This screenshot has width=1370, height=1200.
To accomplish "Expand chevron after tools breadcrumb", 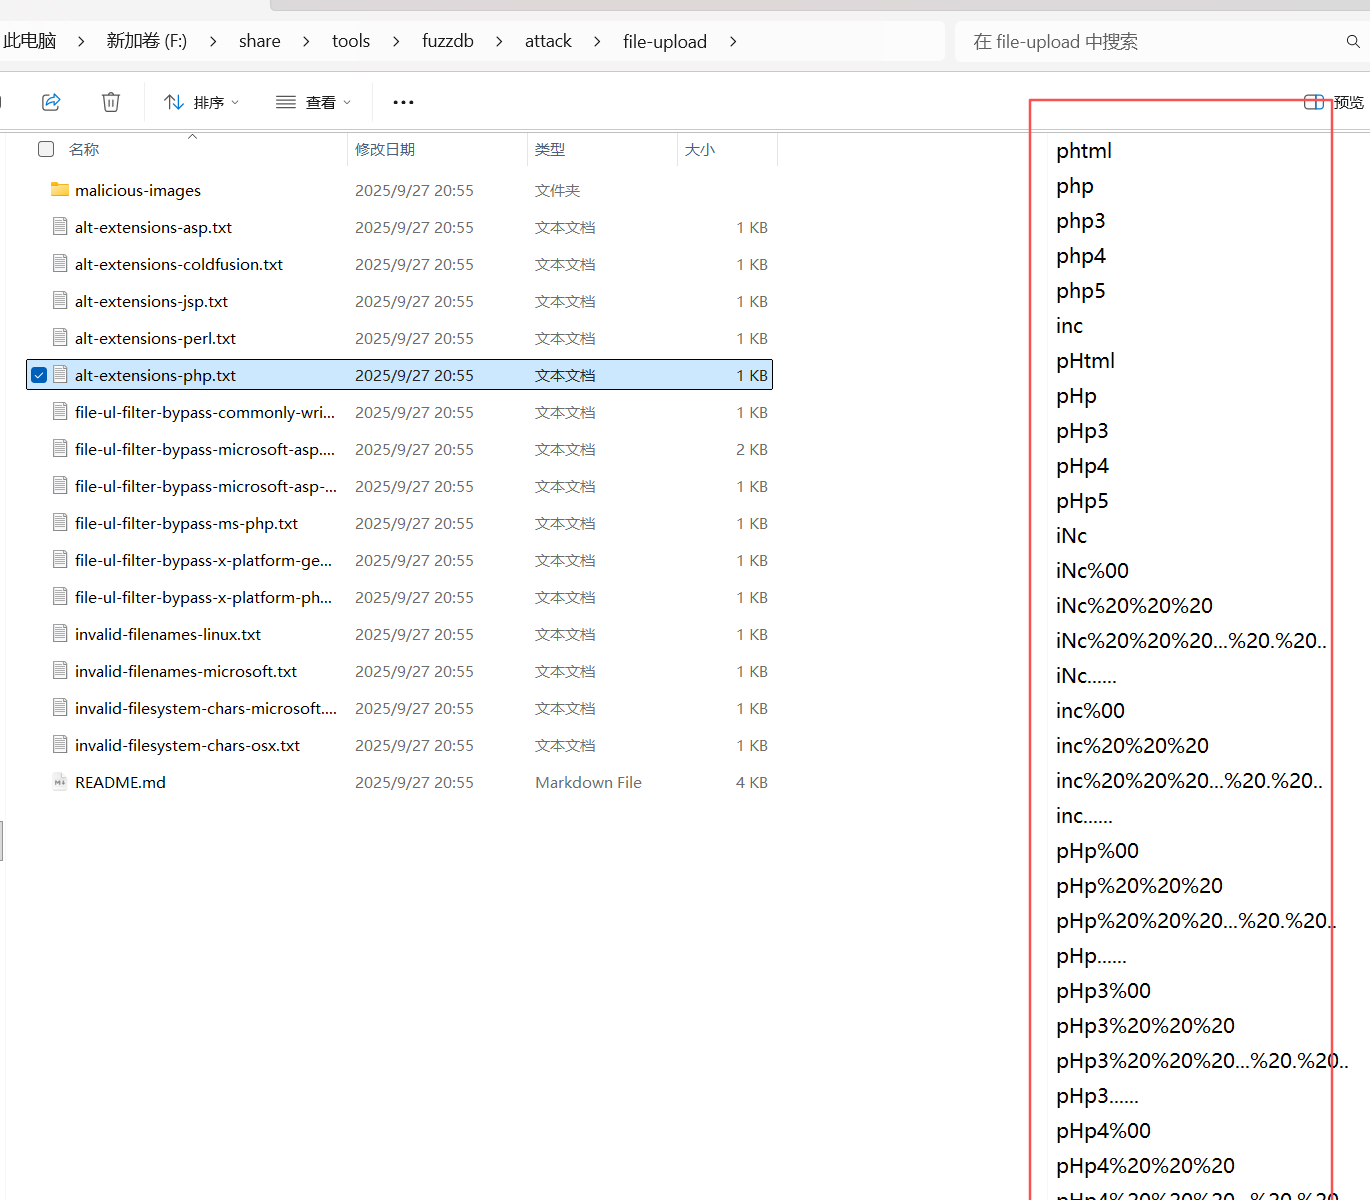I will tap(396, 41).
